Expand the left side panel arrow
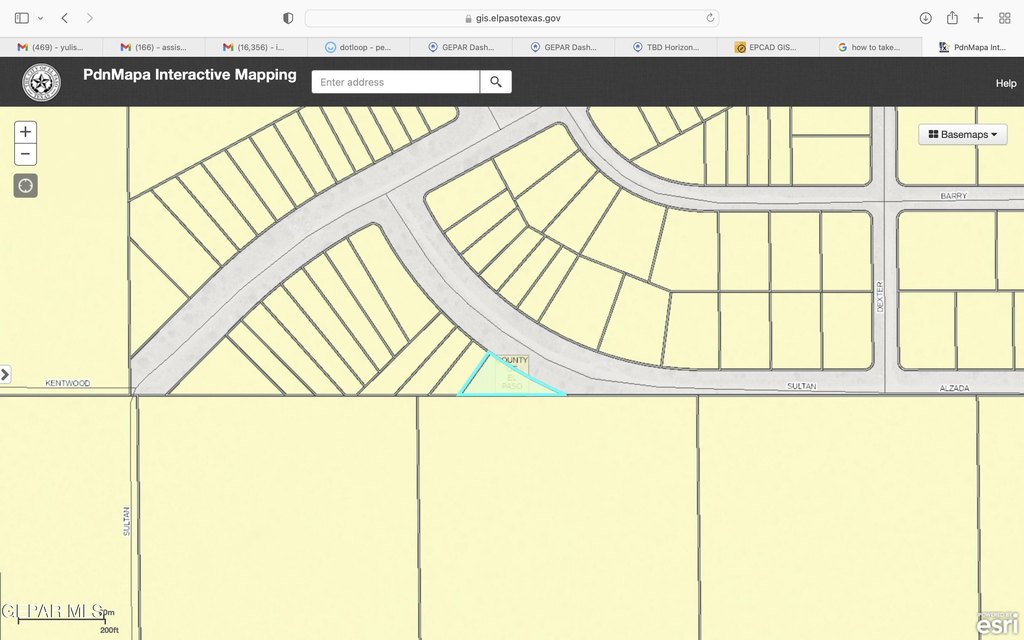Viewport: 1024px width, 640px height. 5,374
